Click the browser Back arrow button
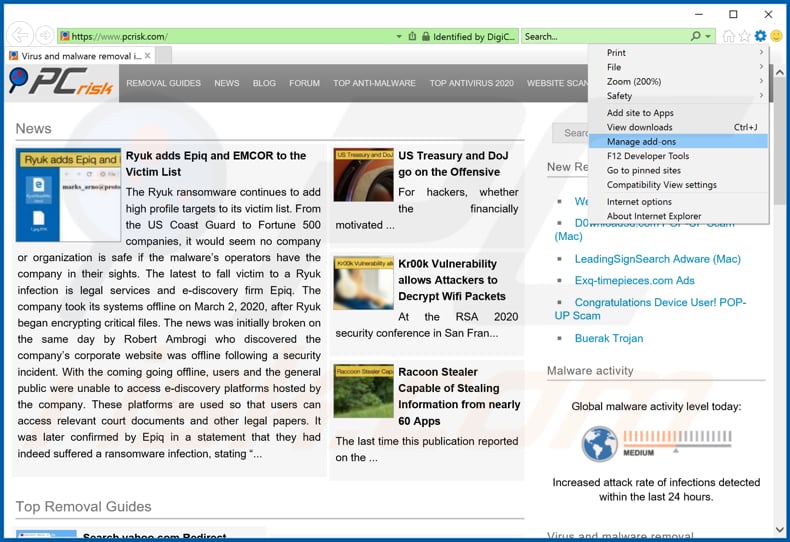 (x=18, y=36)
